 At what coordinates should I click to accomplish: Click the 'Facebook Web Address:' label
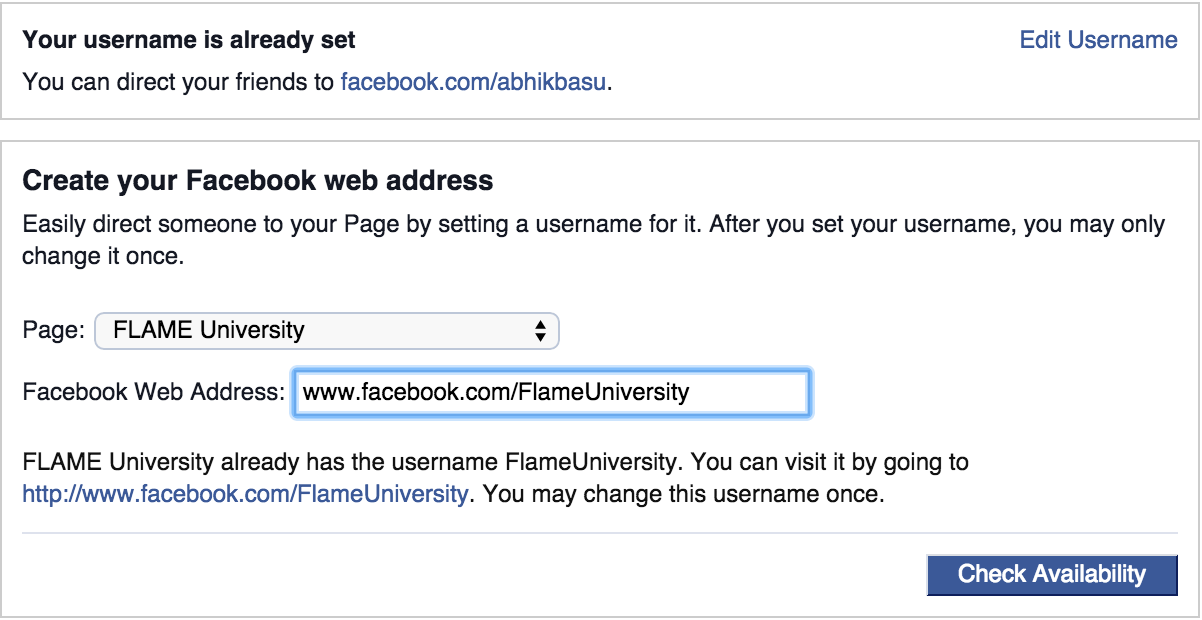tap(154, 392)
